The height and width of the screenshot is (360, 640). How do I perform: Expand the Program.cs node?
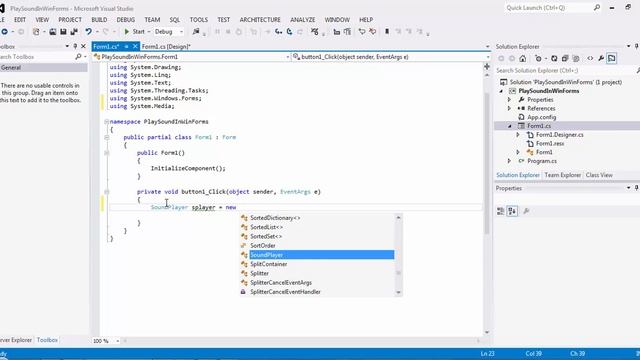tap(509, 161)
